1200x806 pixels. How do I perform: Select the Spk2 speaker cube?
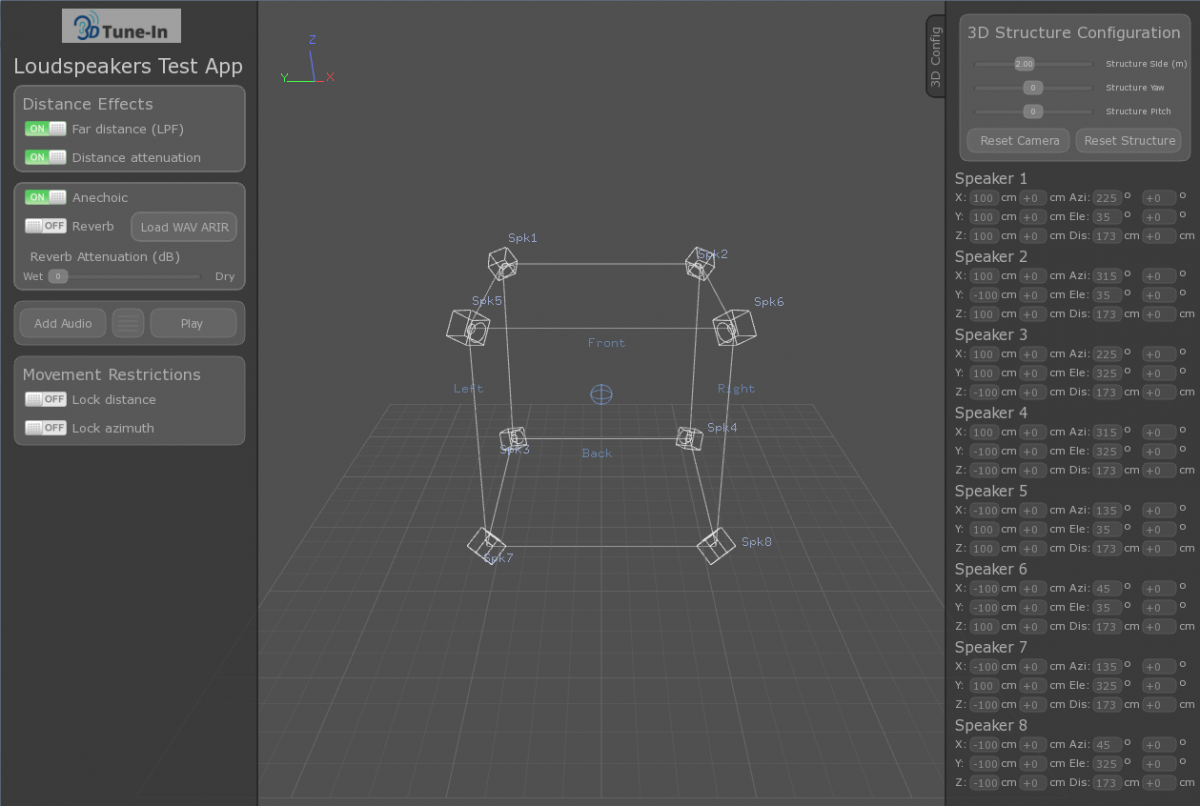coord(699,263)
